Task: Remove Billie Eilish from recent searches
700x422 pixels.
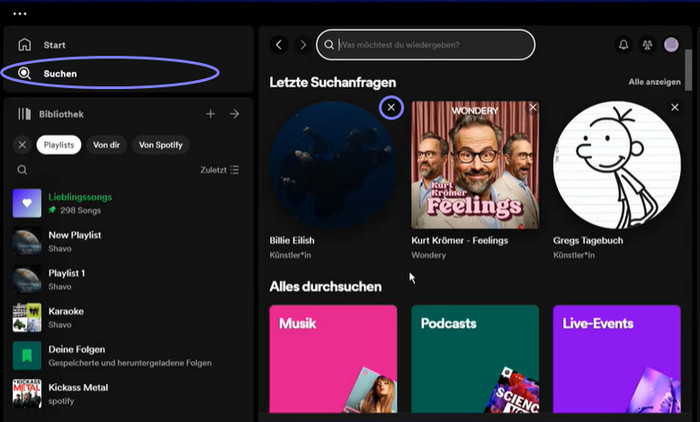Action: tap(391, 107)
